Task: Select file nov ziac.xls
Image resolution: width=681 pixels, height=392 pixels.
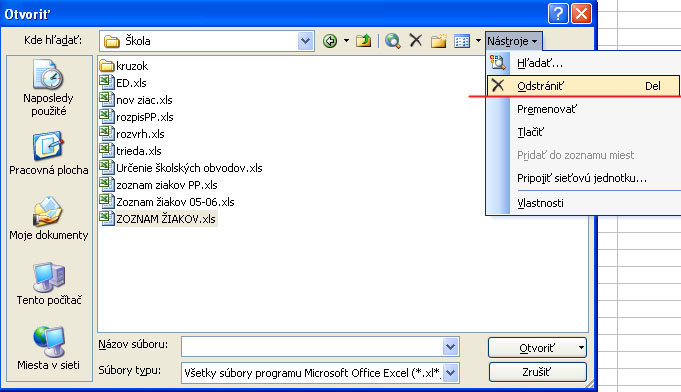Action: (136, 100)
